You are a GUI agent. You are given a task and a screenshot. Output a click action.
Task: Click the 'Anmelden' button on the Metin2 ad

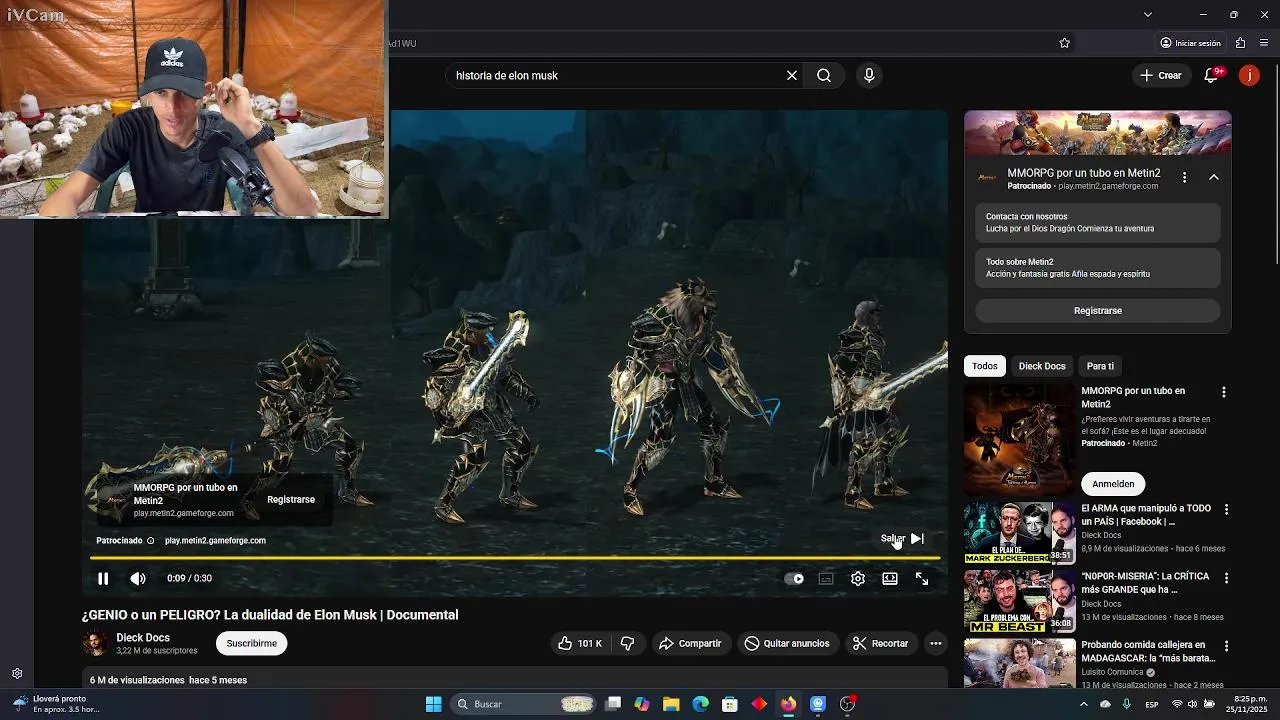[1113, 484]
